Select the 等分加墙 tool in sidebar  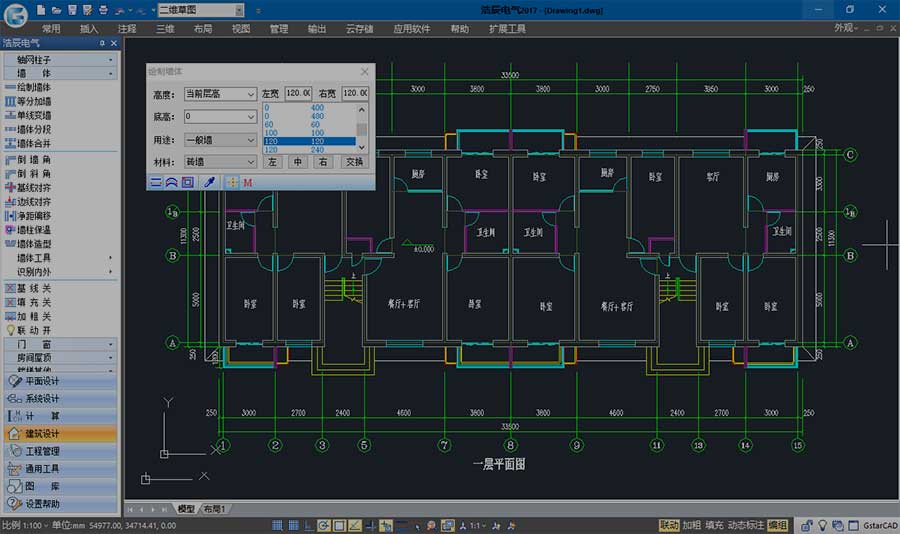coord(34,101)
